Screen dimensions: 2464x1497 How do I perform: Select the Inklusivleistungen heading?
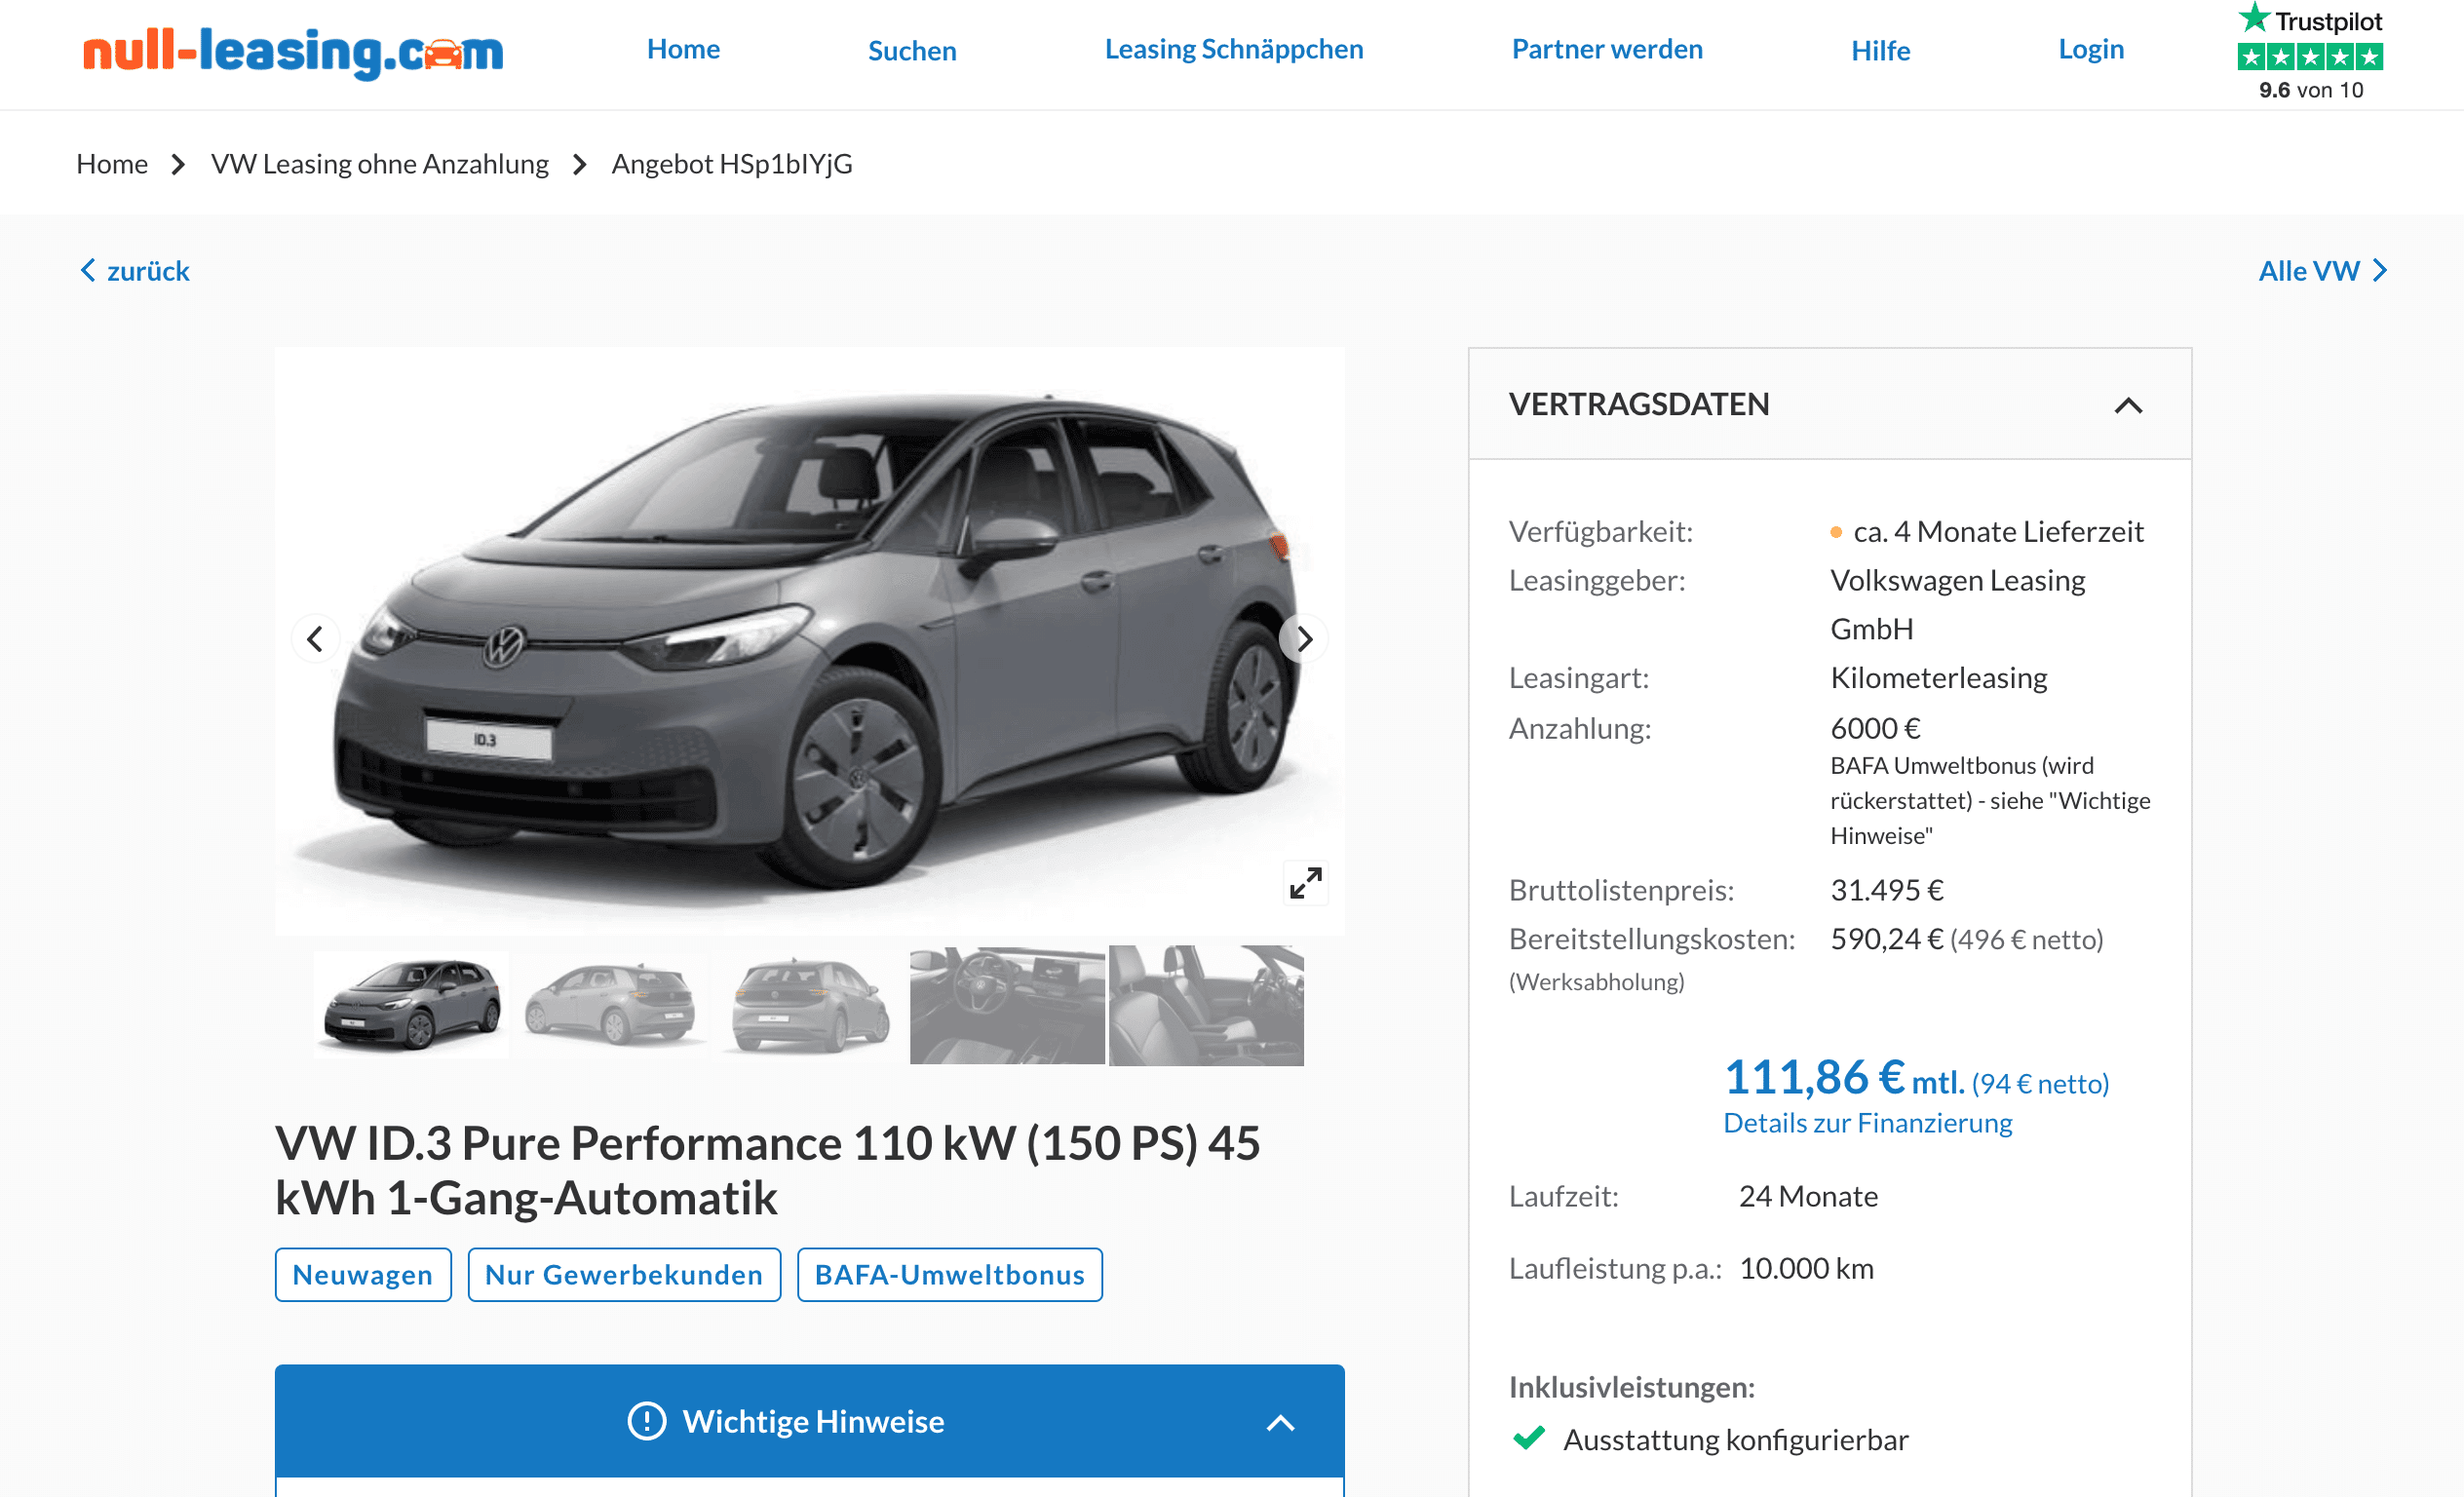pos(1632,1387)
